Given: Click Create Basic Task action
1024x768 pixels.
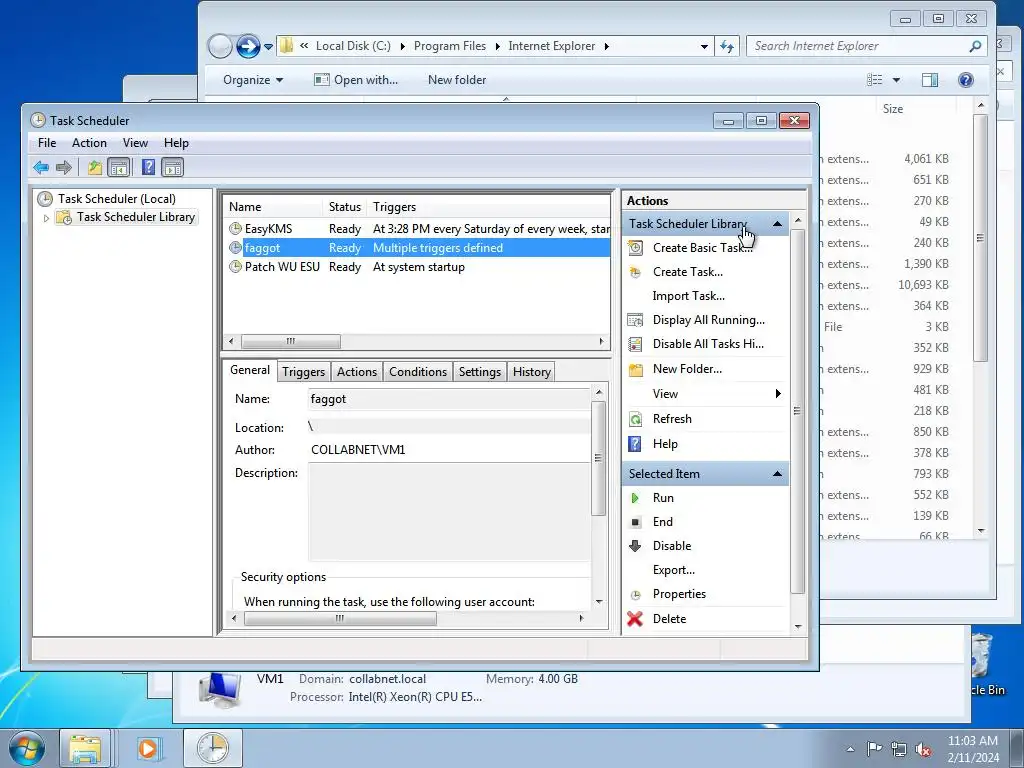Looking at the screenshot, I should point(702,248).
